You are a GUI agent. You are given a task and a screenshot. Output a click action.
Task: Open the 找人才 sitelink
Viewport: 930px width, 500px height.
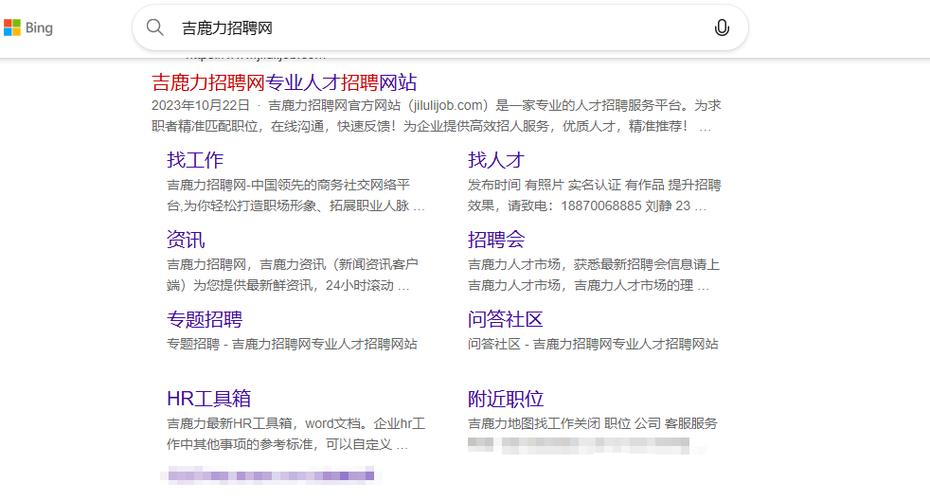pos(496,160)
